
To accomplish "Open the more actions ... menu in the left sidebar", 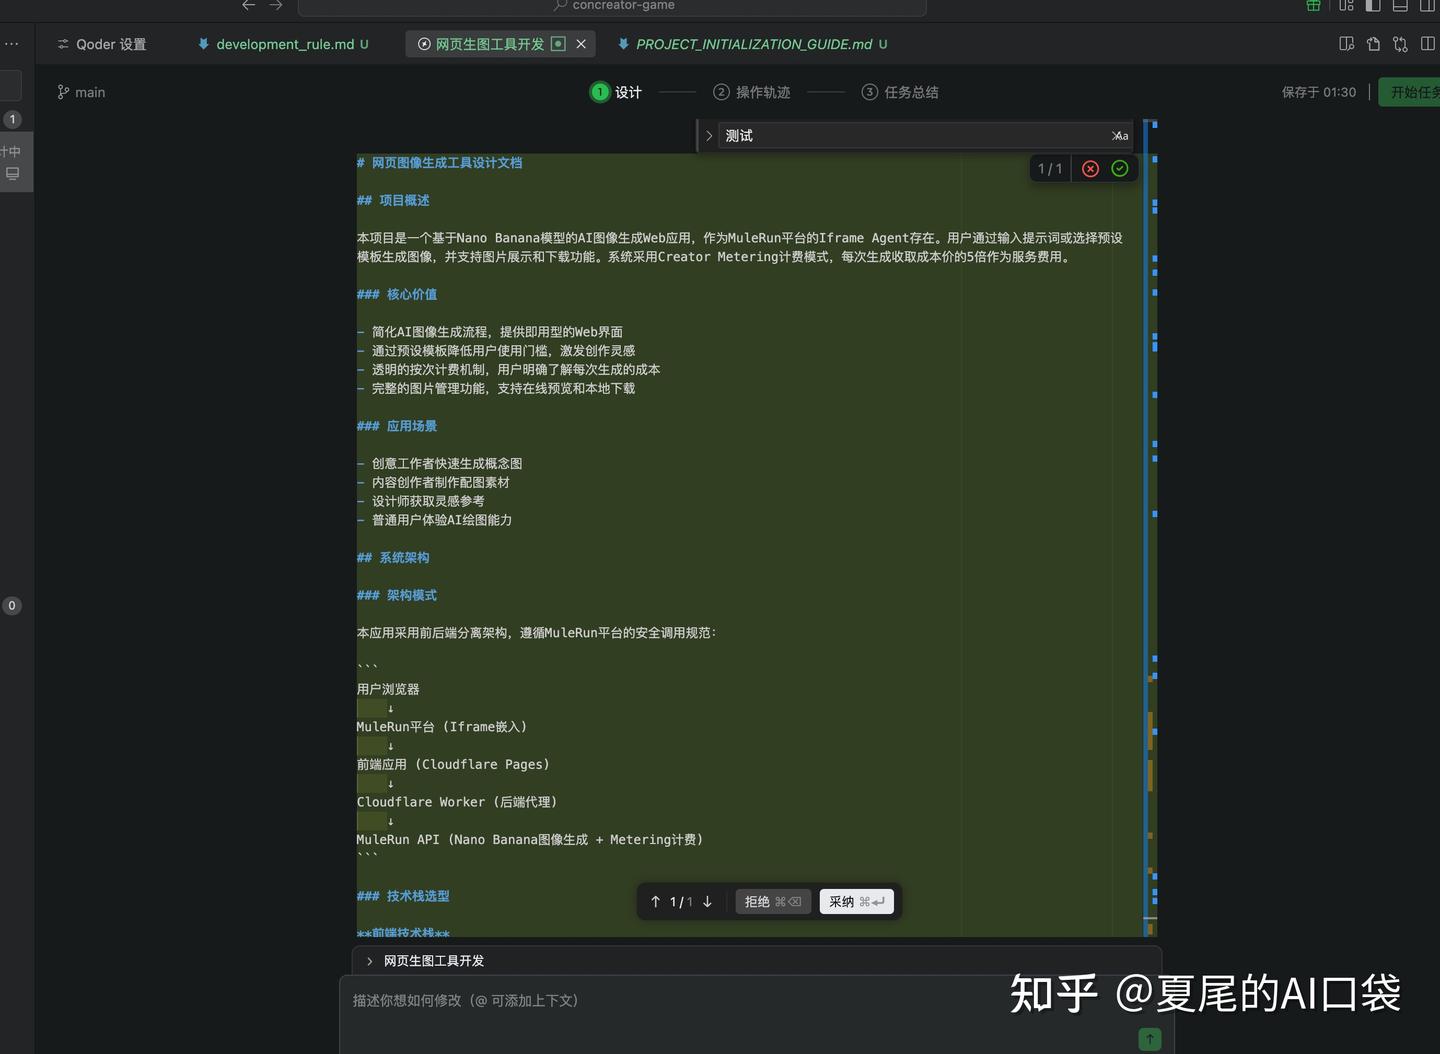I will pyautogui.click(x=13, y=43).
